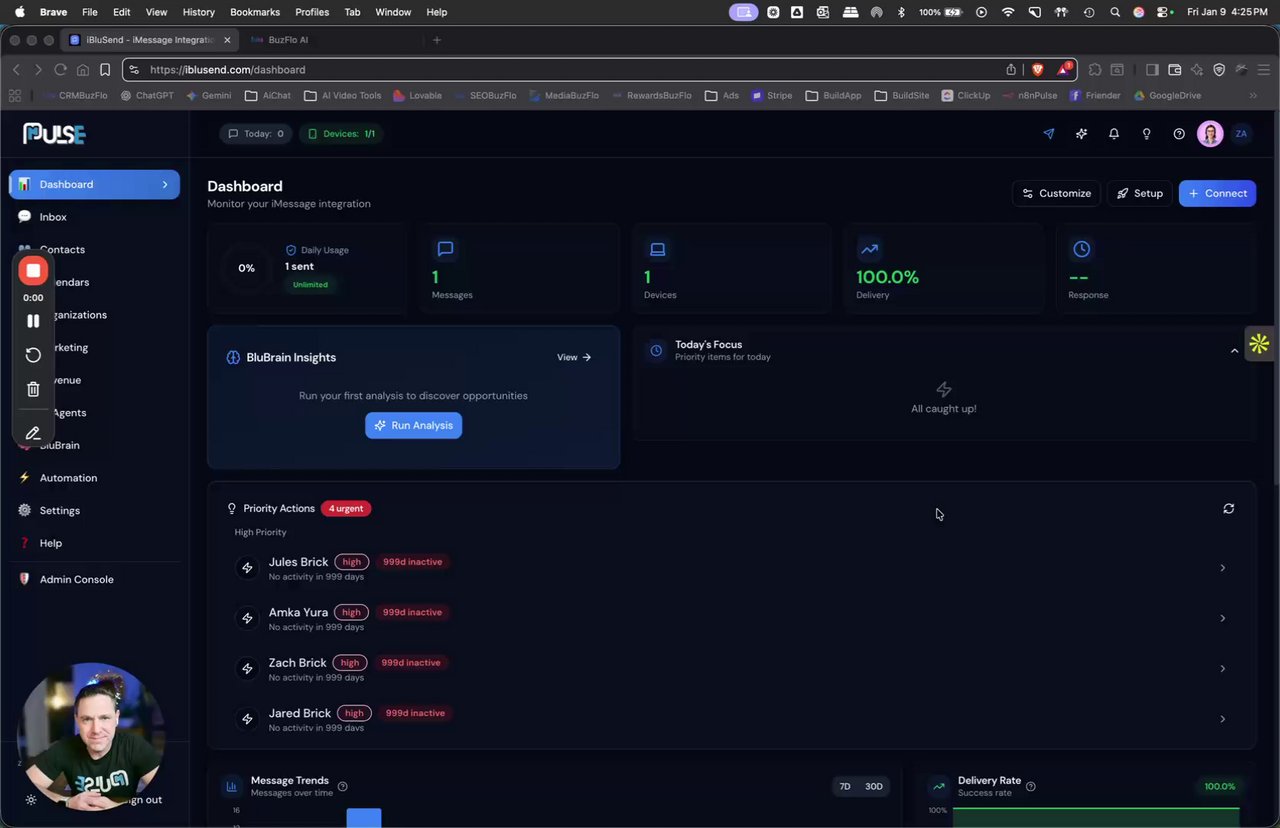Click the ZA account initials badge
Viewport: 1280px width, 828px height.
click(1242, 134)
